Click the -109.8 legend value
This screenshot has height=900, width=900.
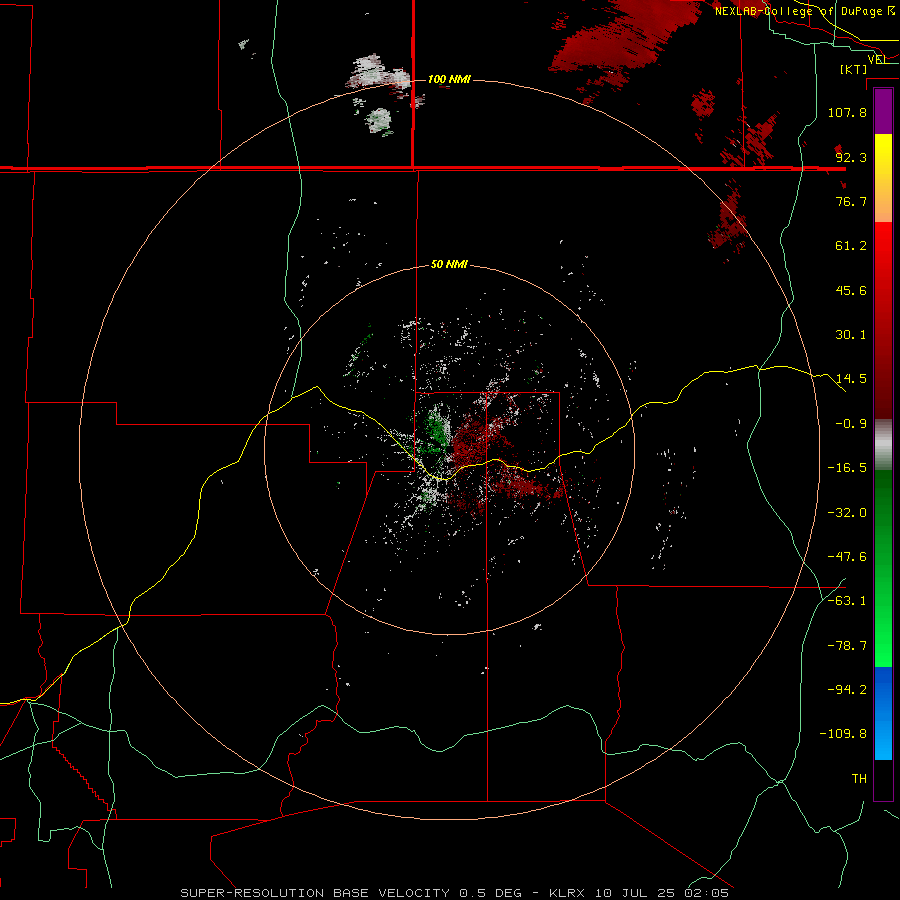(x=843, y=734)
